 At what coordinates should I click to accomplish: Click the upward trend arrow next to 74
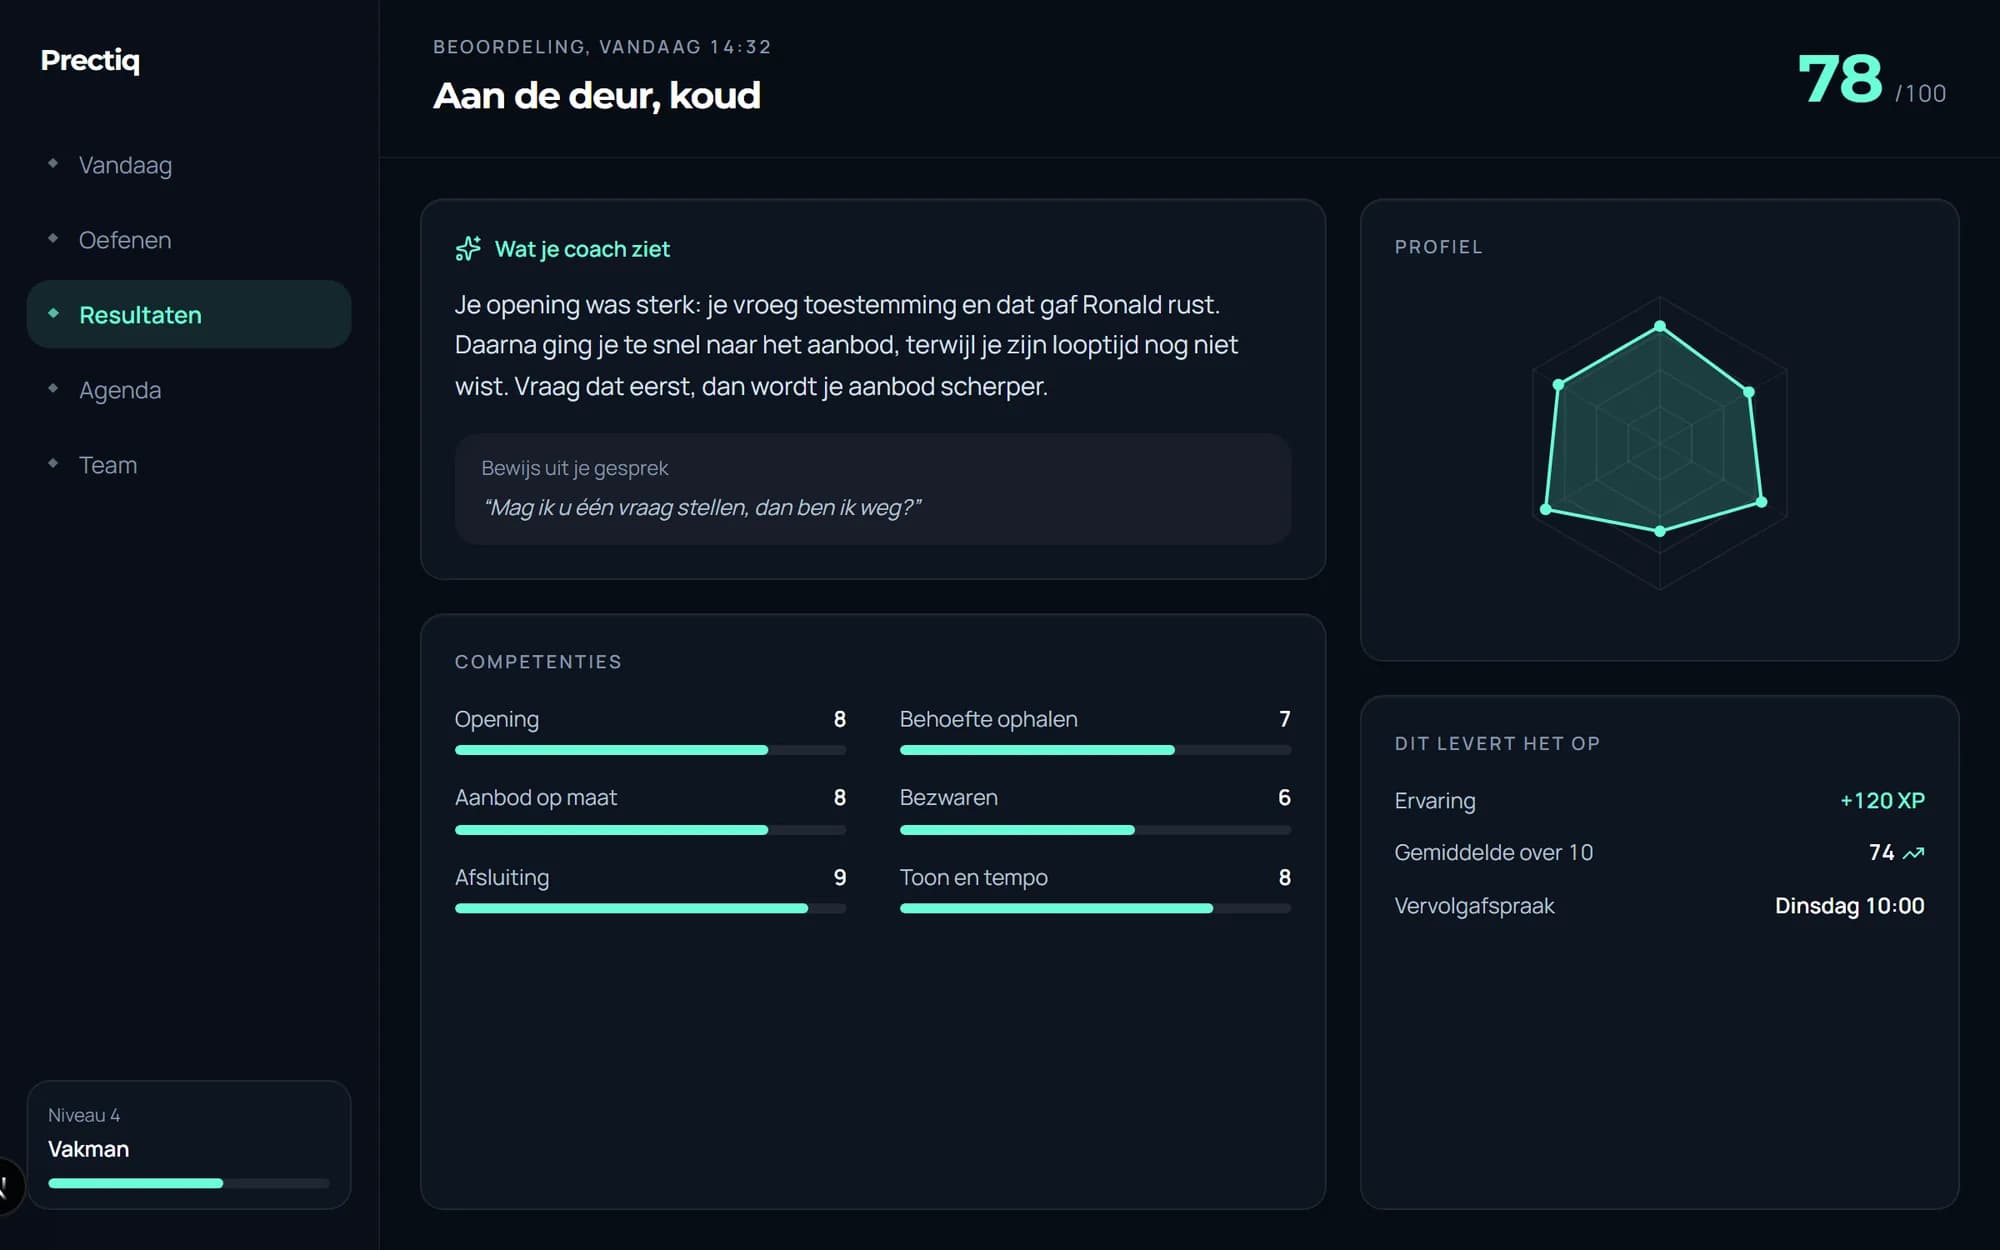(1913, 853)
